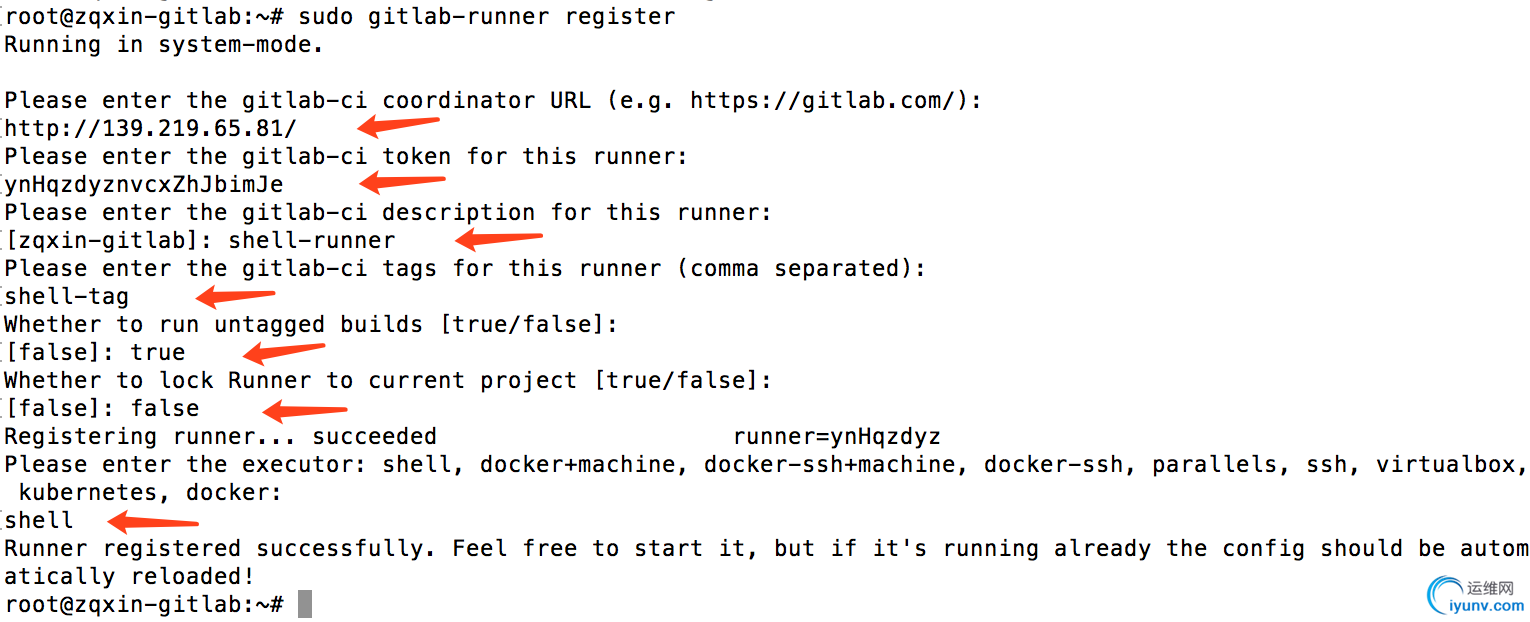The height and width of the screenshot is (622, 1530).
Task: Click the http://139.219.65.81/ URL text
Action: [151, 128]
